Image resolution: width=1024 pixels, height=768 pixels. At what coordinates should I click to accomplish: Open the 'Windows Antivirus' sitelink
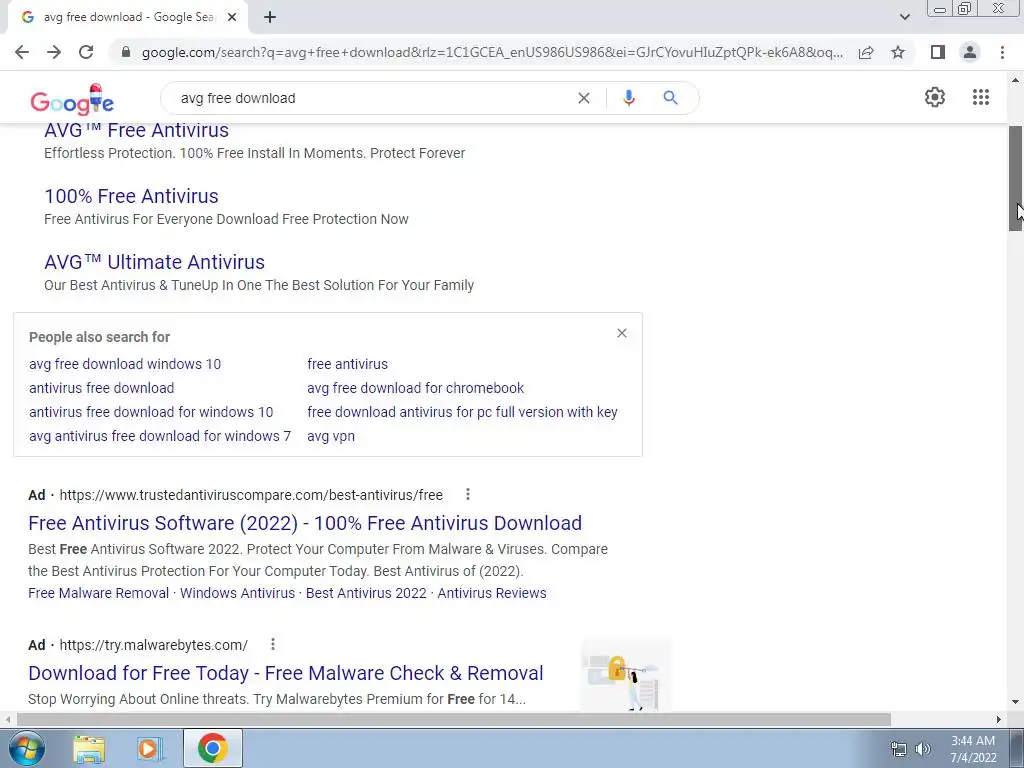point(238,593)
